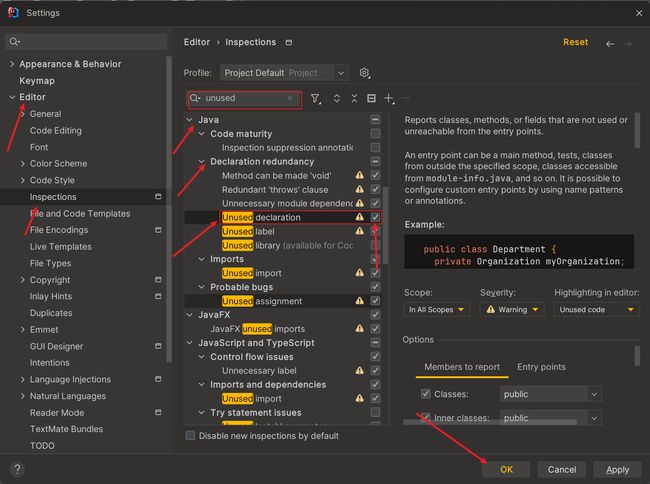Switch to the Entry points tab
The height and width of the screenshot is (484, 650).
[x=541, y=367]
